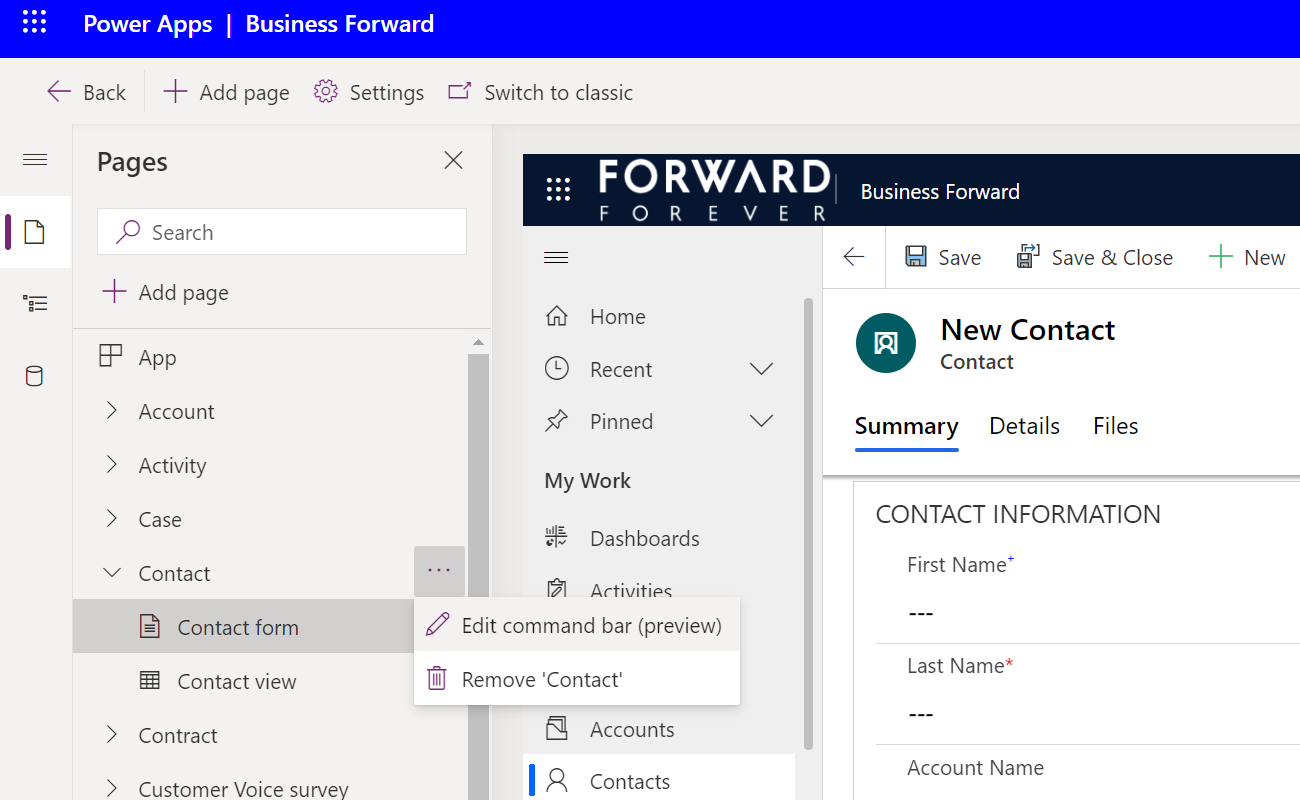
Task: Click the New Contact title
Action: tap(1027, 329)
